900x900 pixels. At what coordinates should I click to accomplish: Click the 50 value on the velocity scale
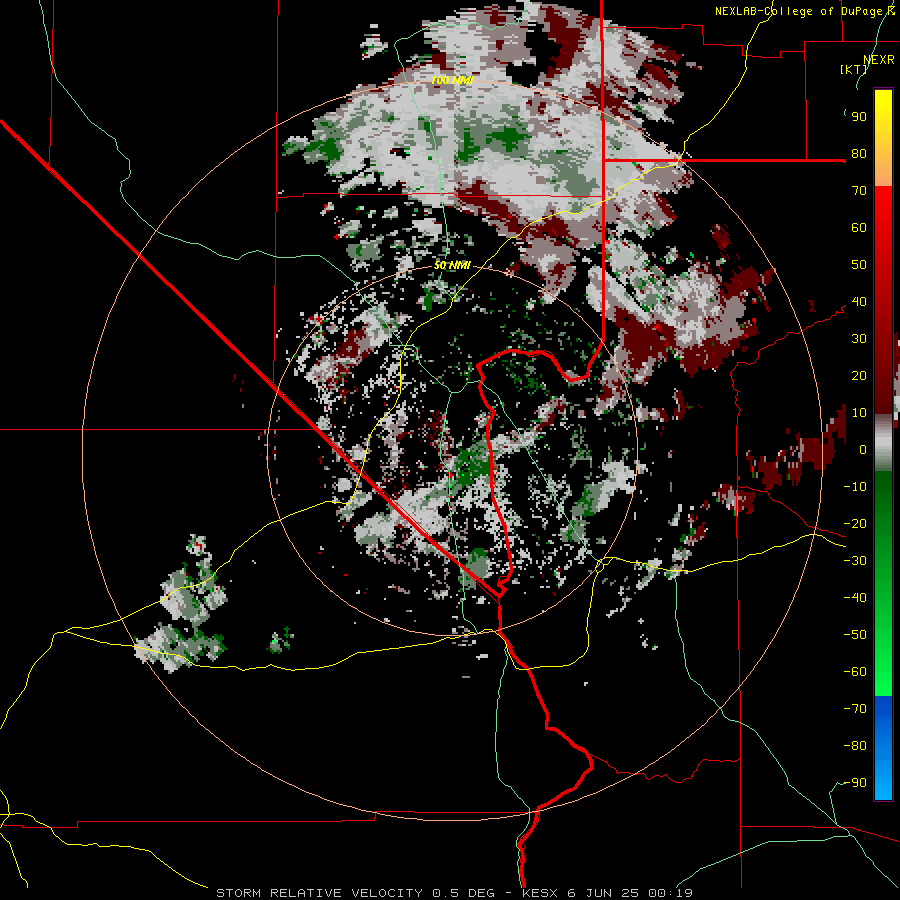[x=859, y=265]
